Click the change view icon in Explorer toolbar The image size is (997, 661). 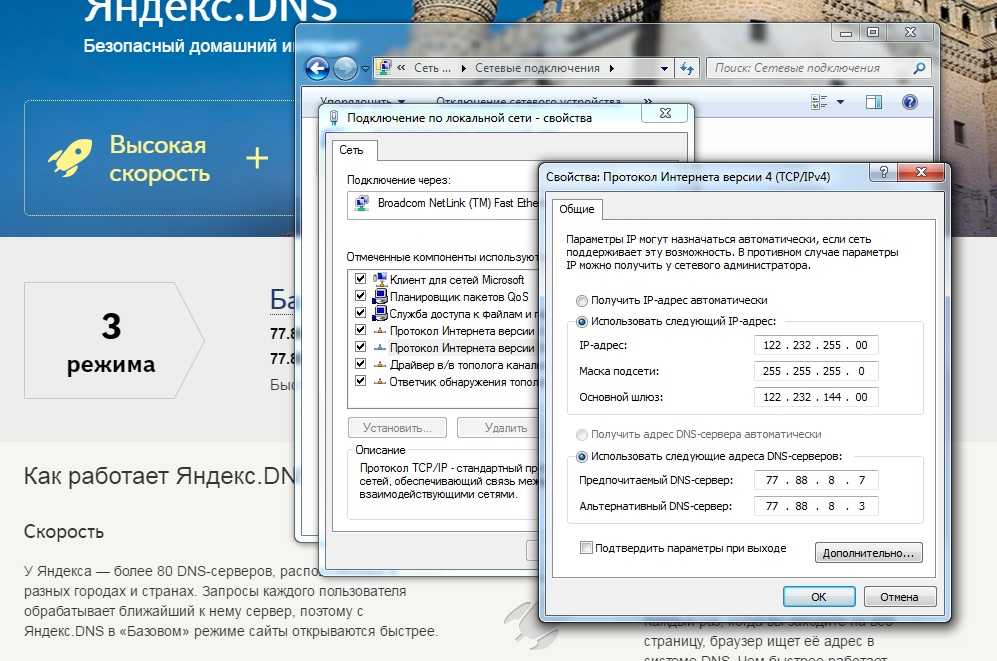pyautogui.click(x=819, y=102)
